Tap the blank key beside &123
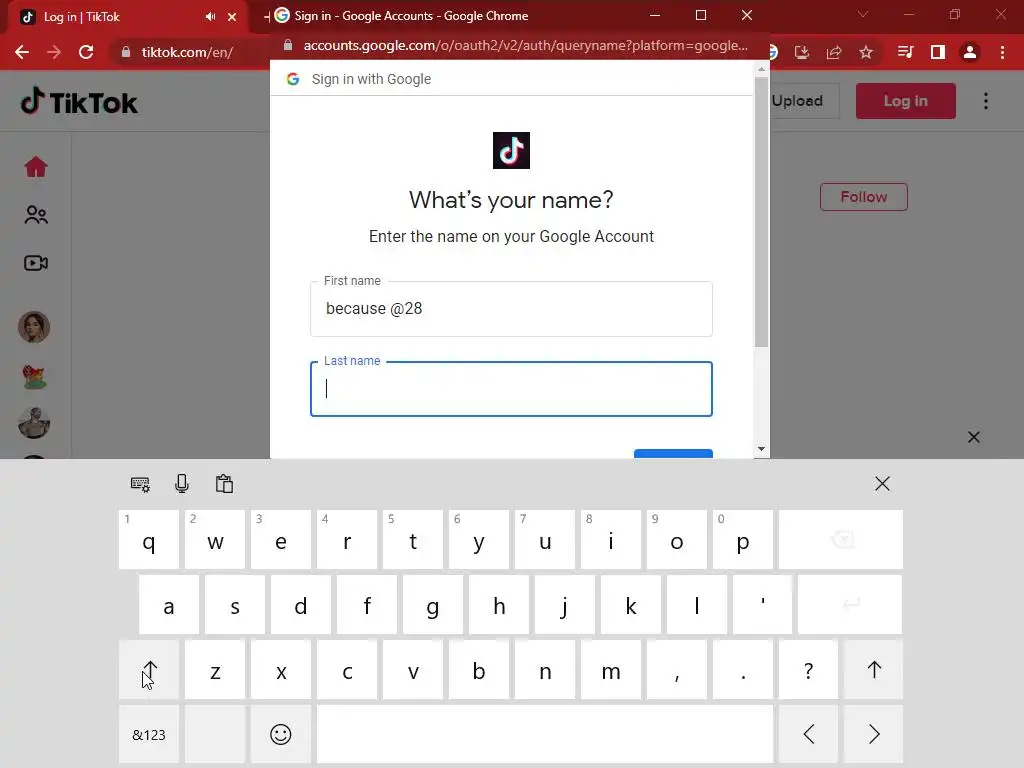 215,734
